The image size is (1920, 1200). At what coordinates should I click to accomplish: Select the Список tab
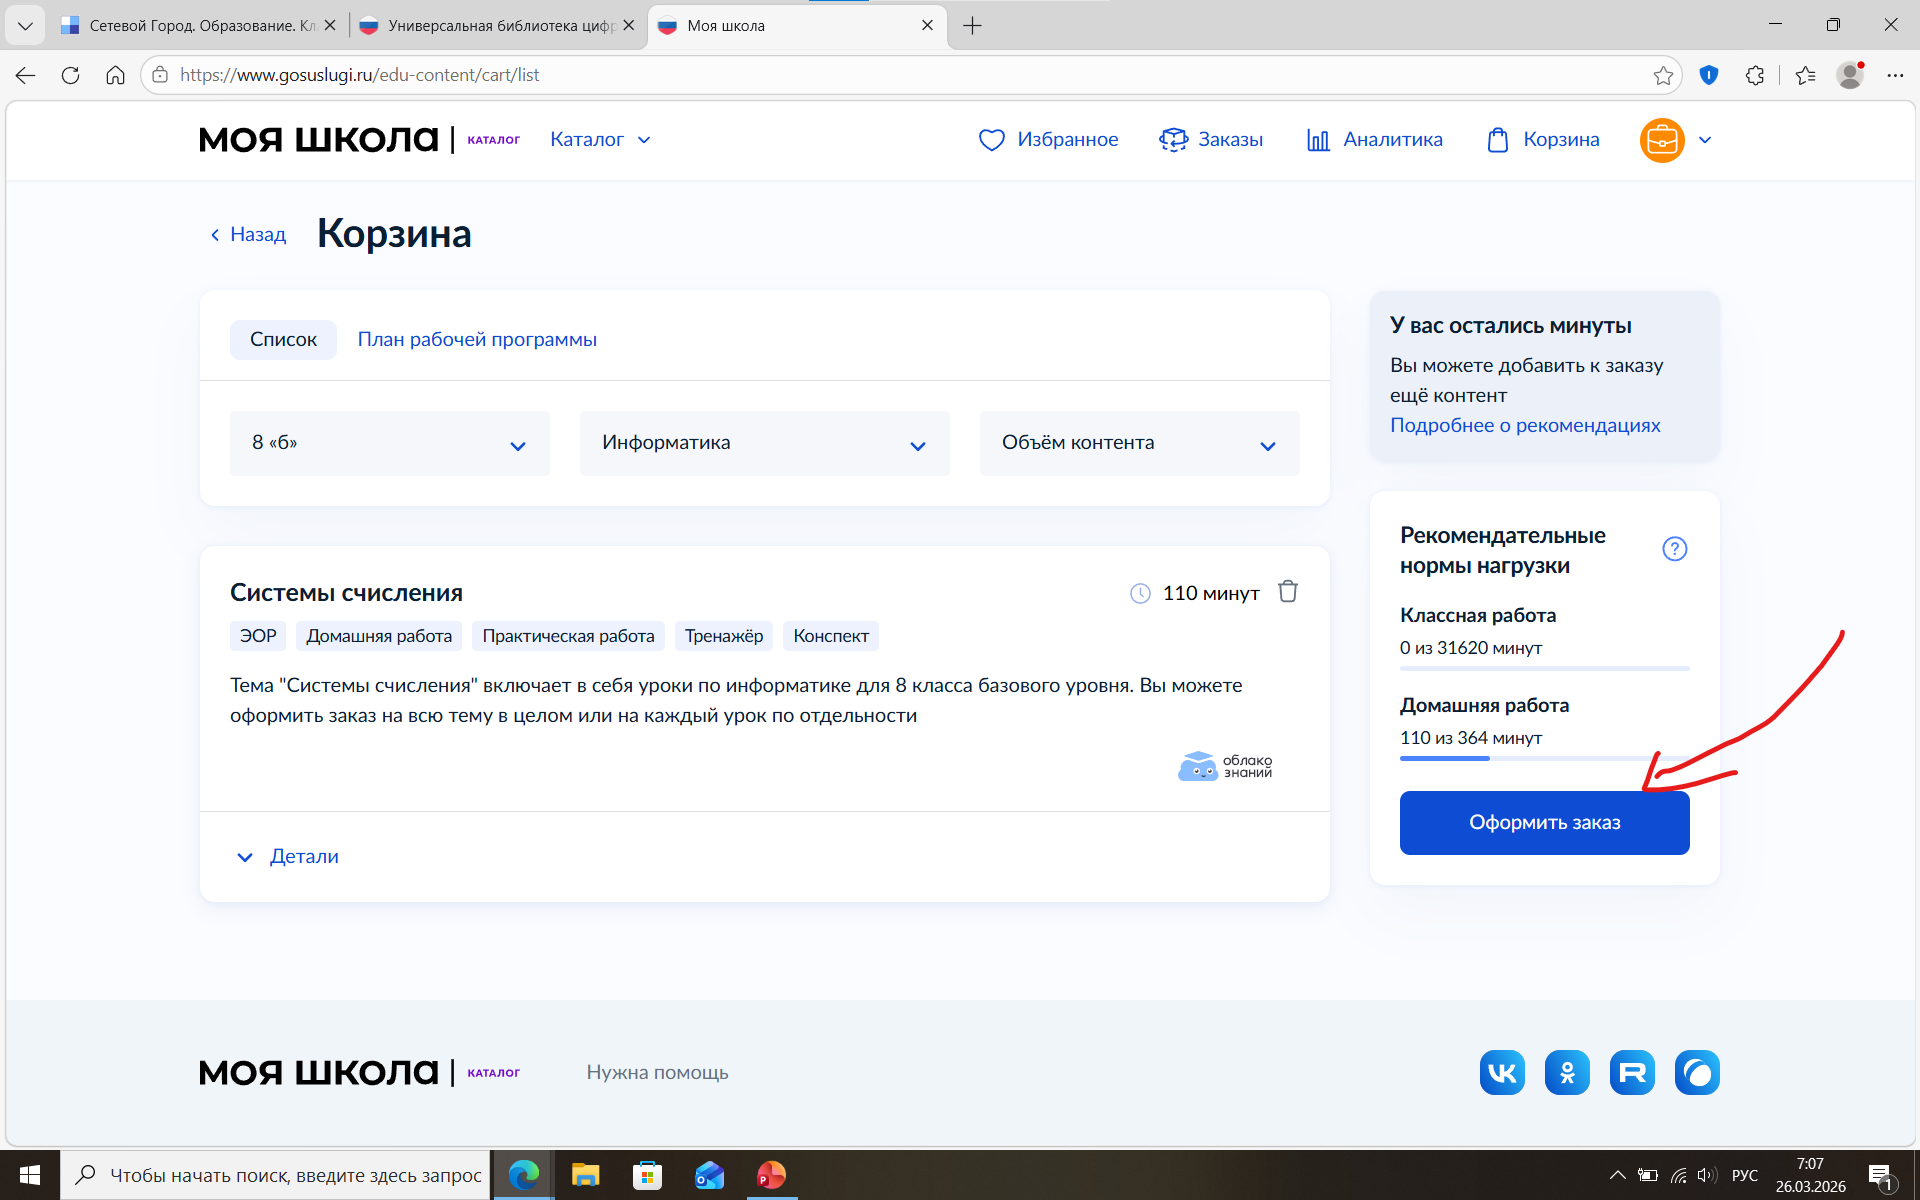(x=283, y=340)
